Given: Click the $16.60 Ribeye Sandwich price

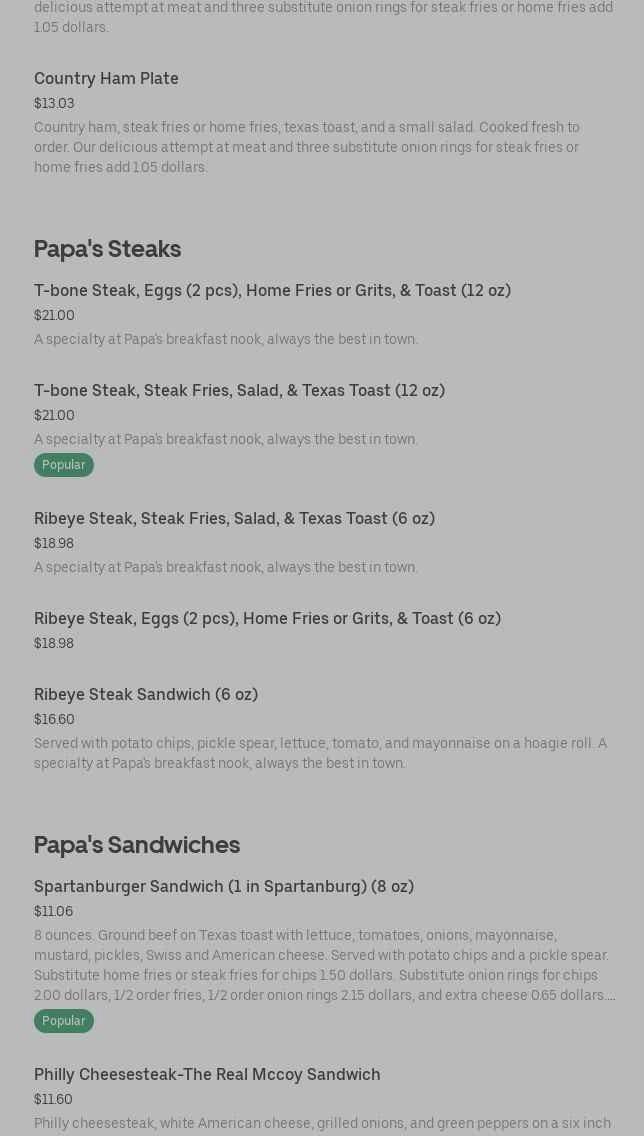Looking at the screenshot, I should click(x=54, y=719).
